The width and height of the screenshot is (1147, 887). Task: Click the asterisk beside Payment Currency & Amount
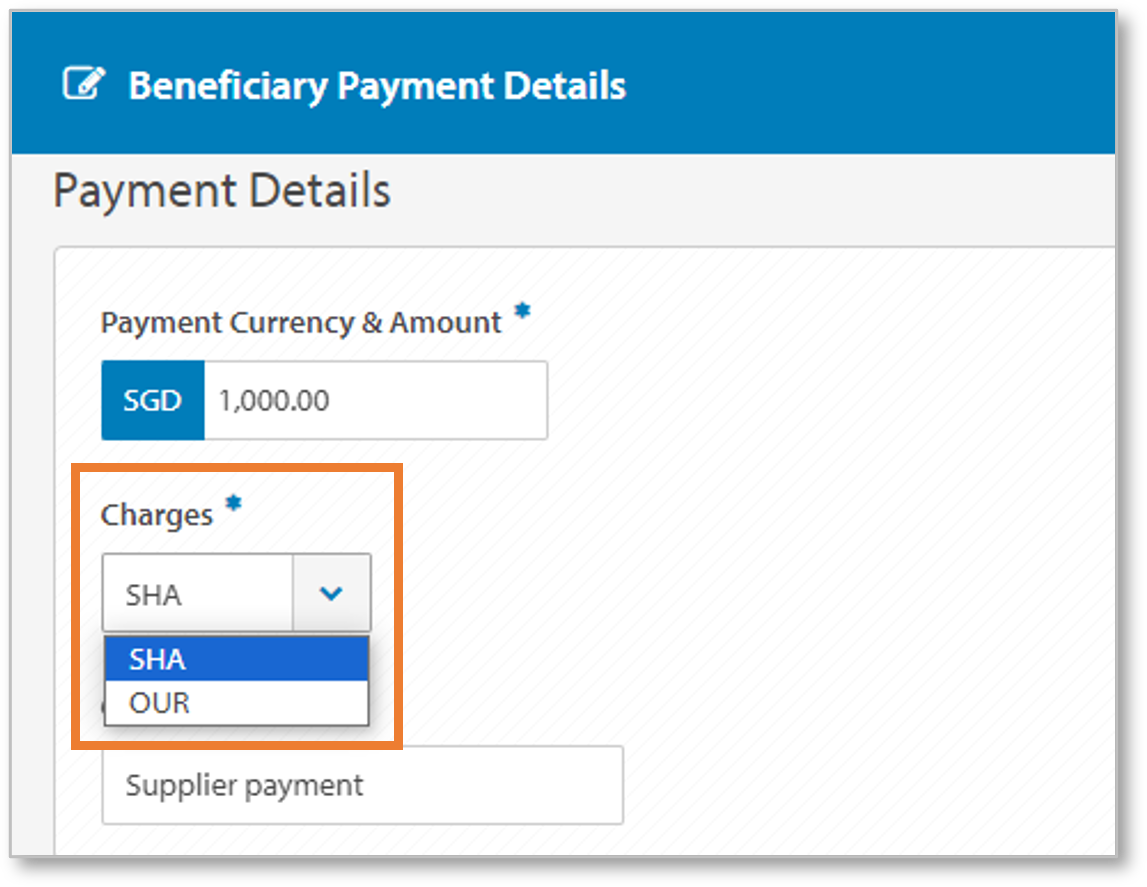click(x=521, y=312)
